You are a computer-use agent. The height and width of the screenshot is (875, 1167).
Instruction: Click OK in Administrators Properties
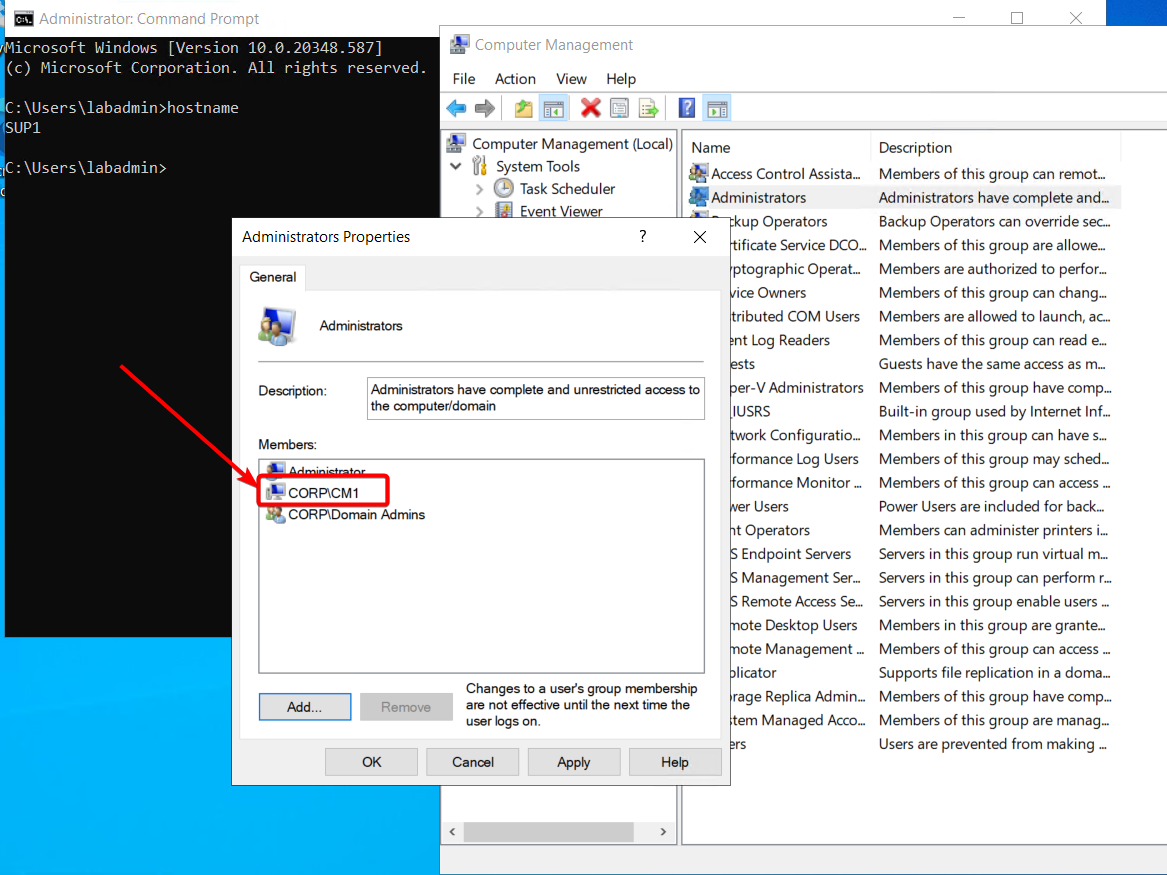point(371,762)
